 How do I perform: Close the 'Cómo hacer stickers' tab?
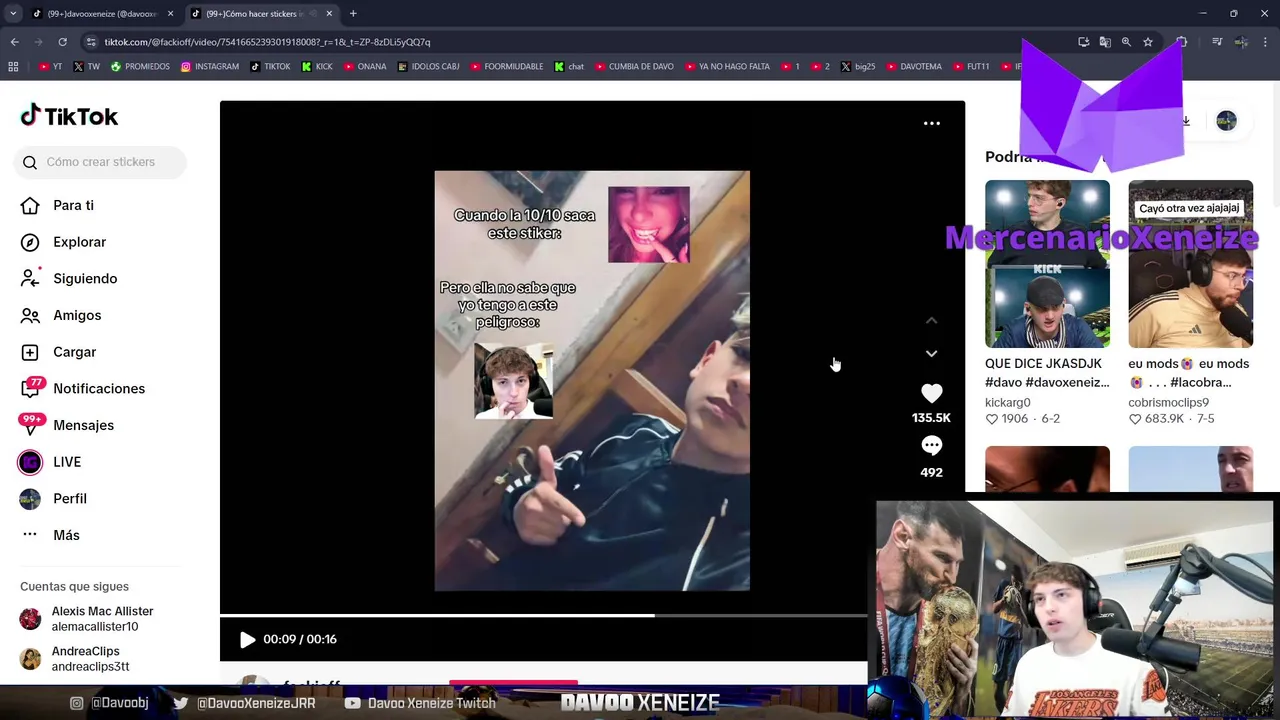click(x=329, y=14)
